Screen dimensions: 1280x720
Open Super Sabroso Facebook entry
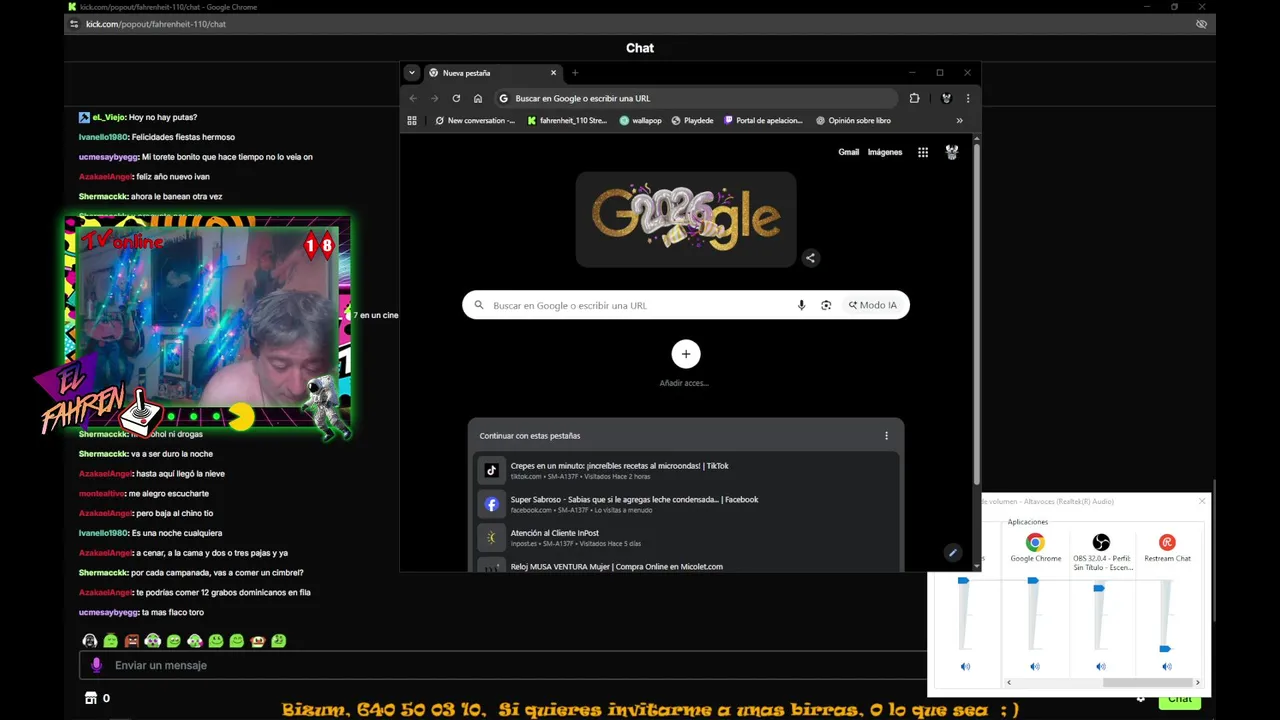686,504
